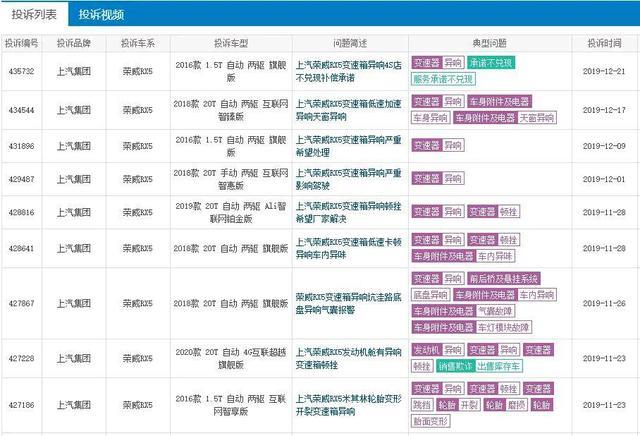The image size is (640, 436).
Task: Select complaint number 431896
Action: (21, 146)
